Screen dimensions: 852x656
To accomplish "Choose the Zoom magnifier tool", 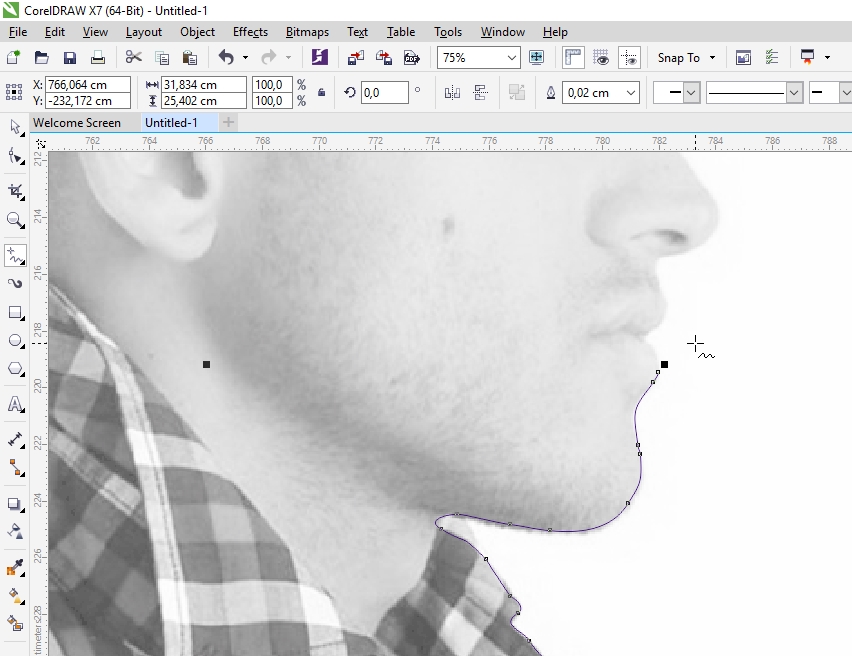I will [15, 220].
